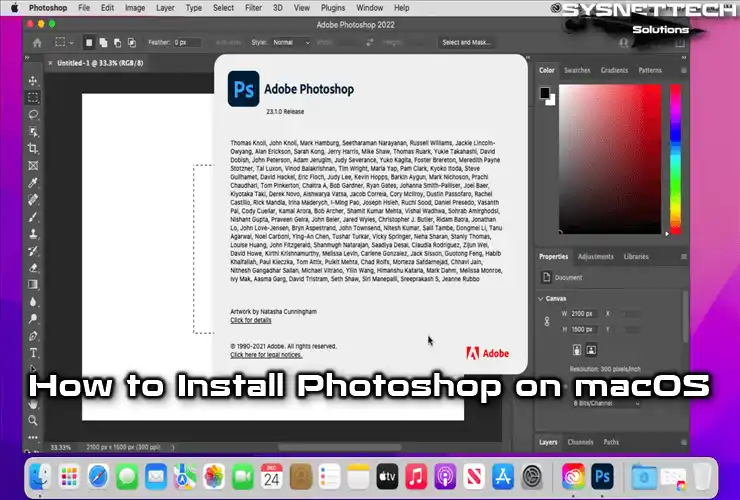
Task: Select the Gradient tool
Action: 33,285
